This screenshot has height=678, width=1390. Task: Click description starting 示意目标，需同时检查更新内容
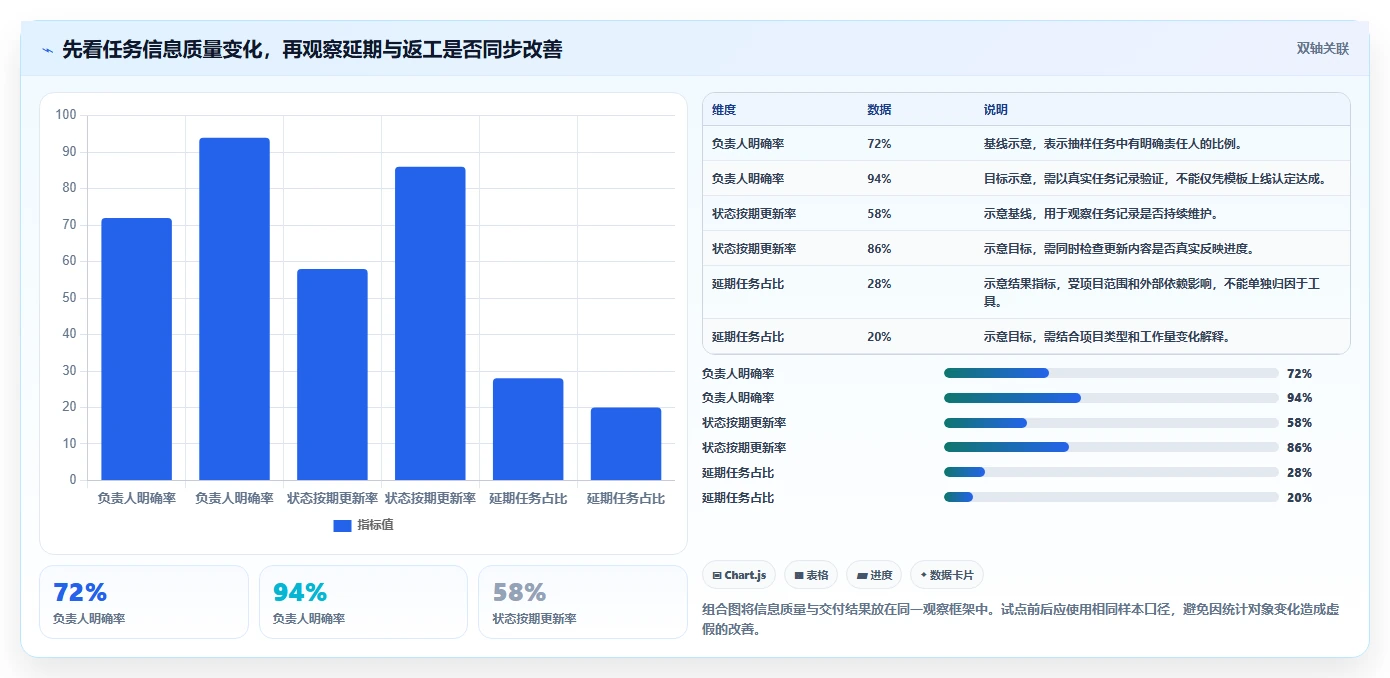tap(1119, 249)
